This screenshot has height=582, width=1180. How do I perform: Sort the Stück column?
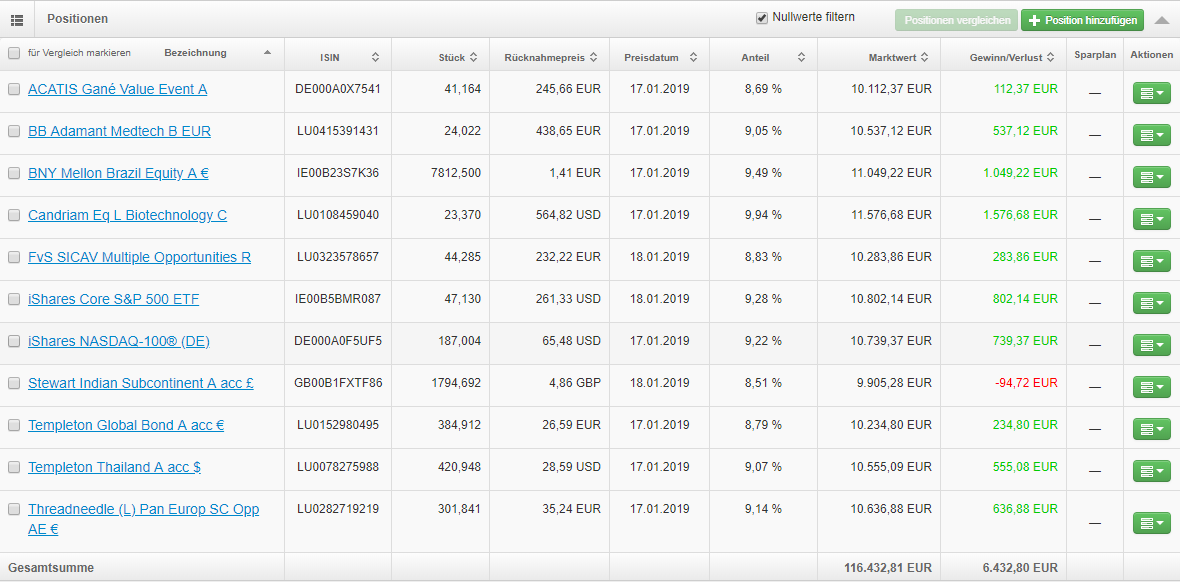point(474,57)
